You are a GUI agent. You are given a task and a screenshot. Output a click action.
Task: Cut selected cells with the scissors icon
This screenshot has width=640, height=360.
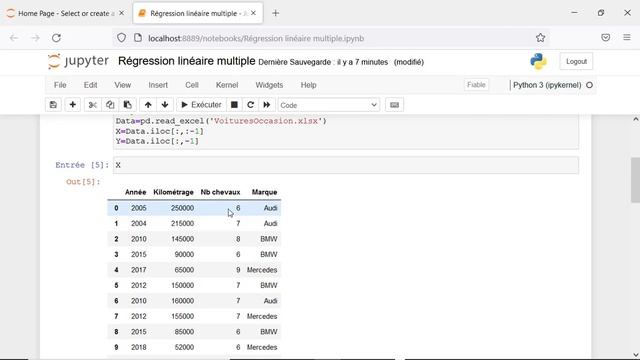[x=93, y=105]
